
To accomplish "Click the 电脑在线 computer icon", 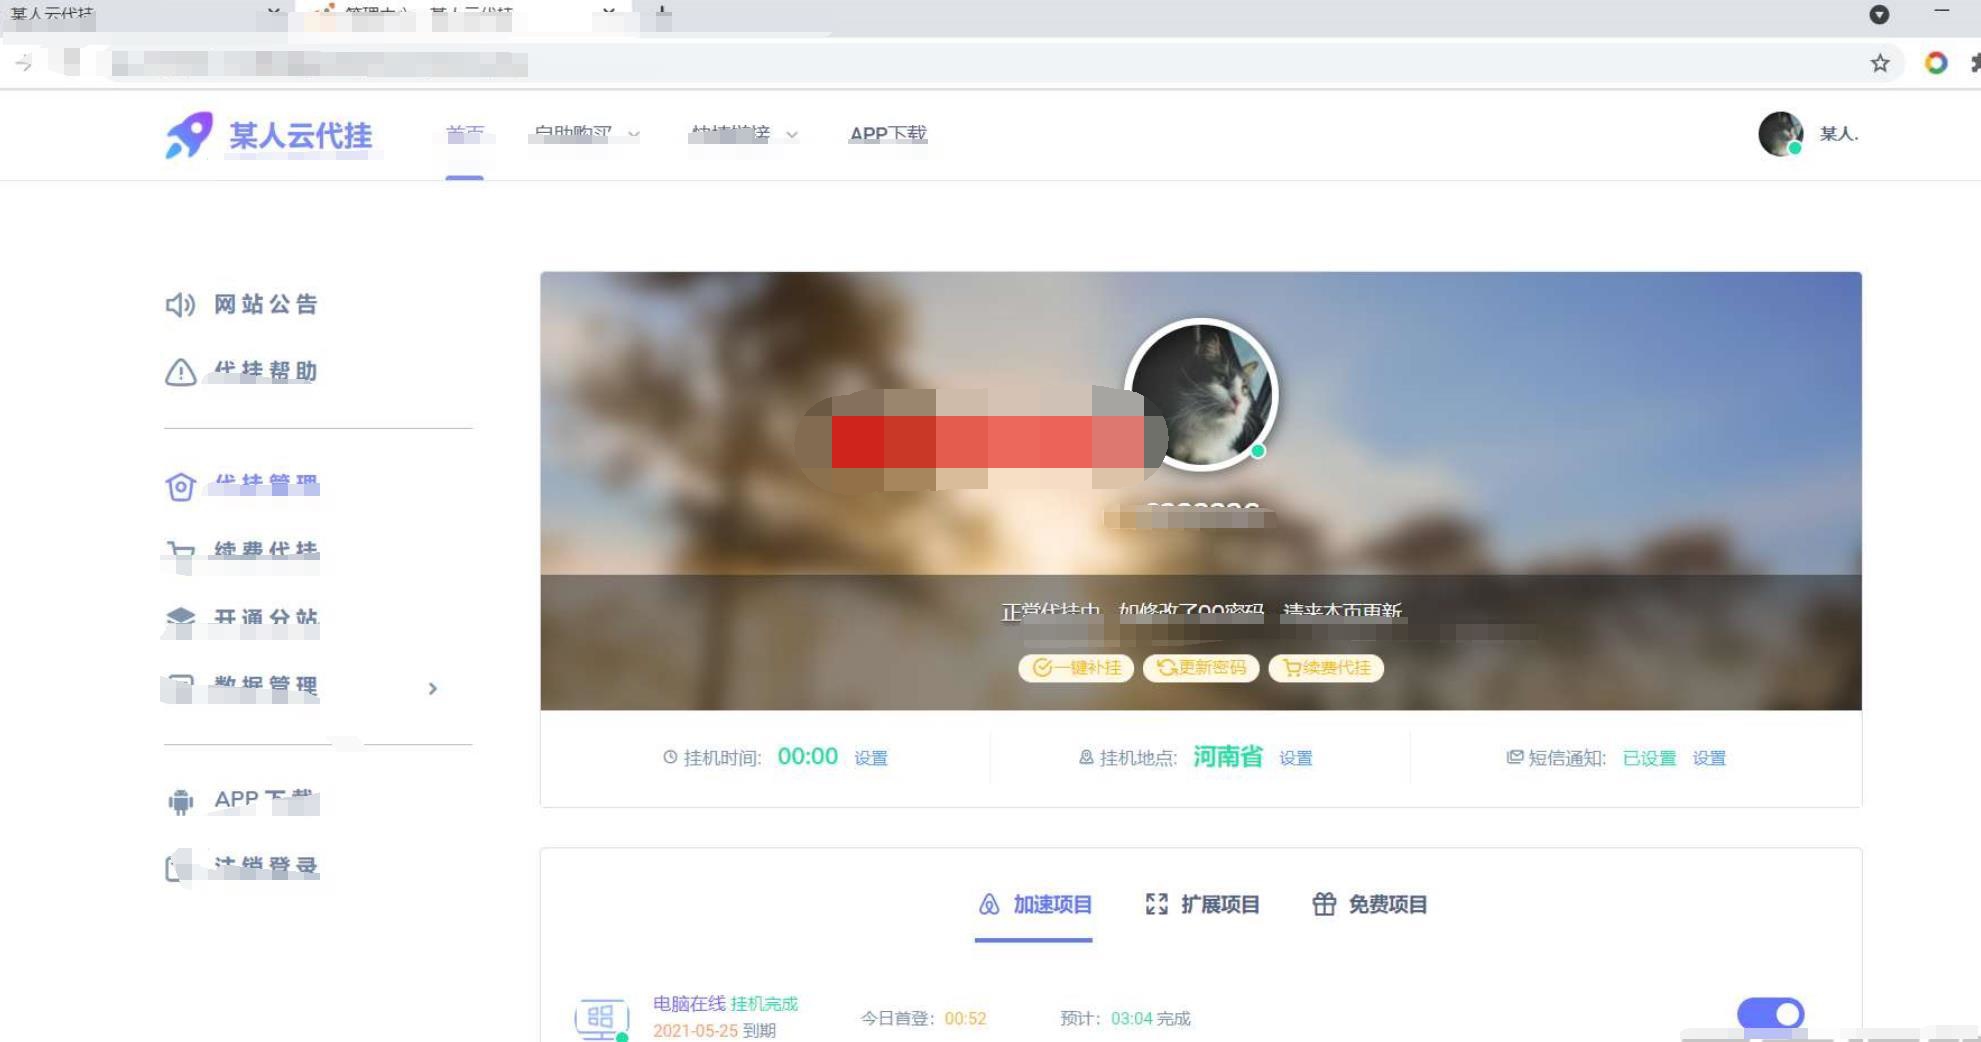I will [601, 1018].
